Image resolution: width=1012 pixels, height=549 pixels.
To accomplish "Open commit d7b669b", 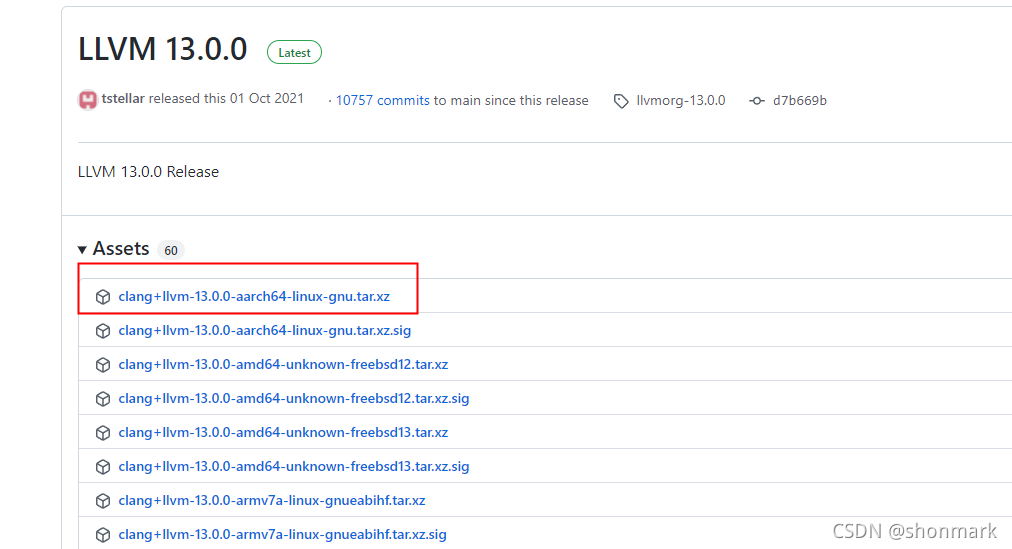I will [800, 101].
